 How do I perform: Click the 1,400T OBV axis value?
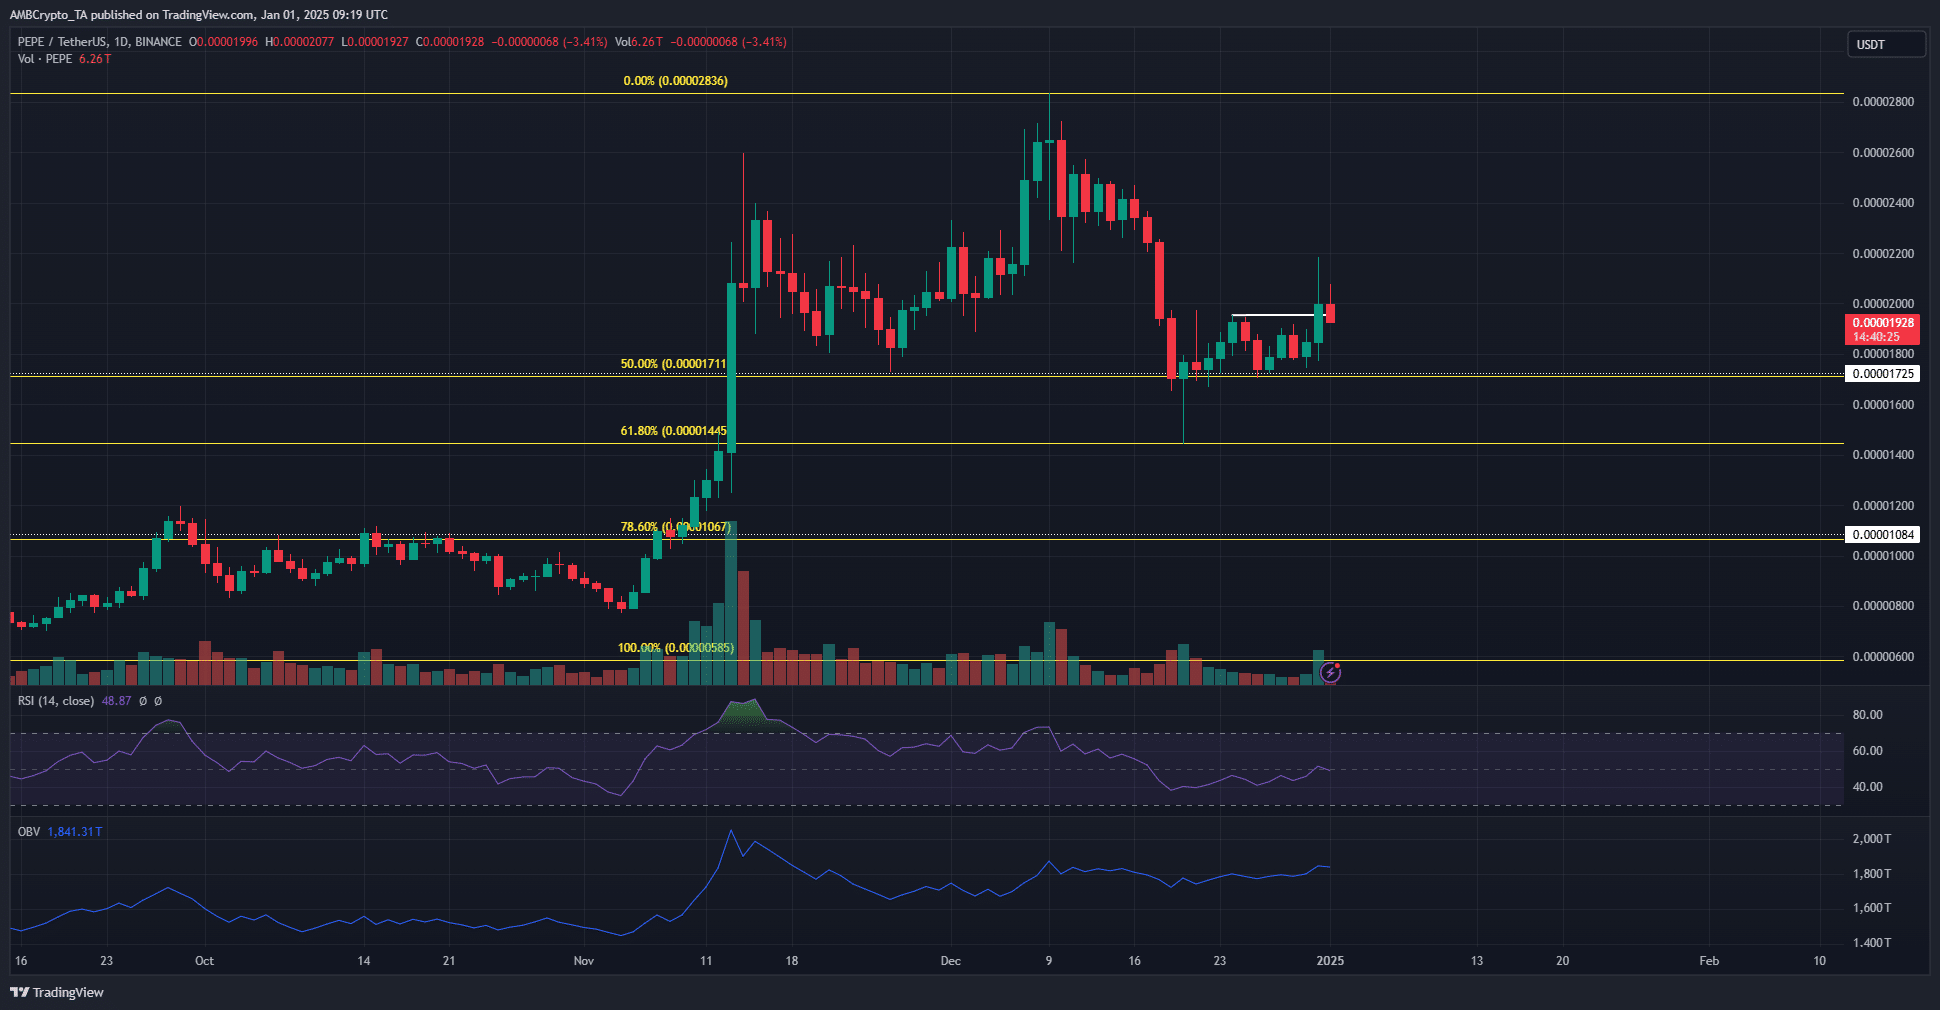pyautogui.click(x=1872, y=943)
